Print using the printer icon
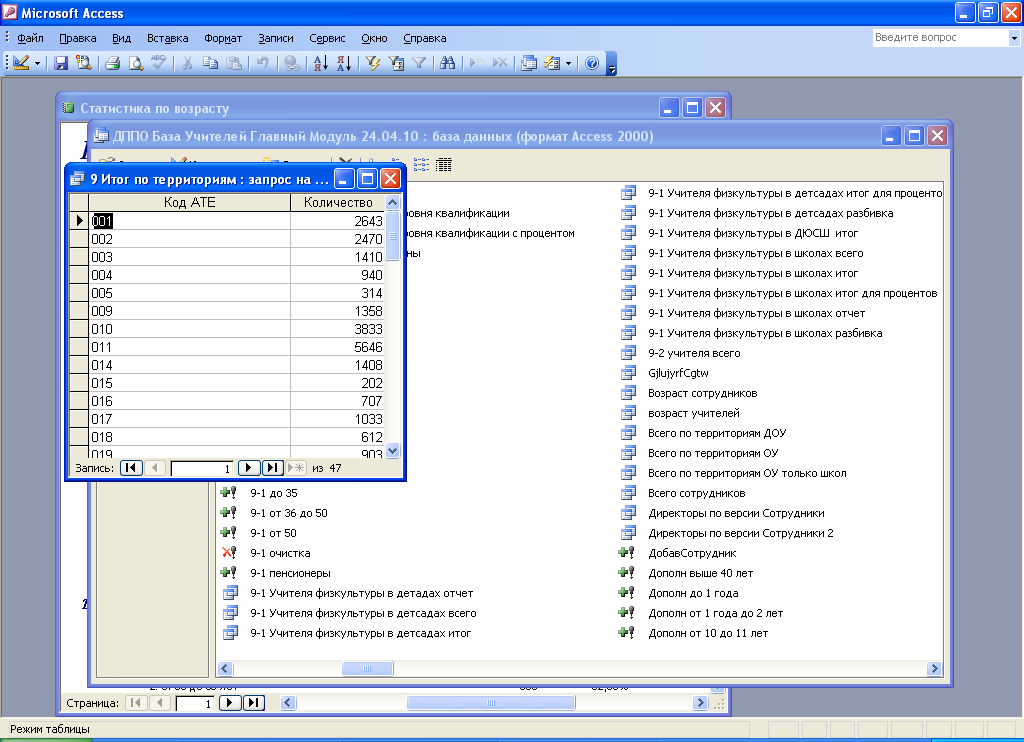 (112, 63)
